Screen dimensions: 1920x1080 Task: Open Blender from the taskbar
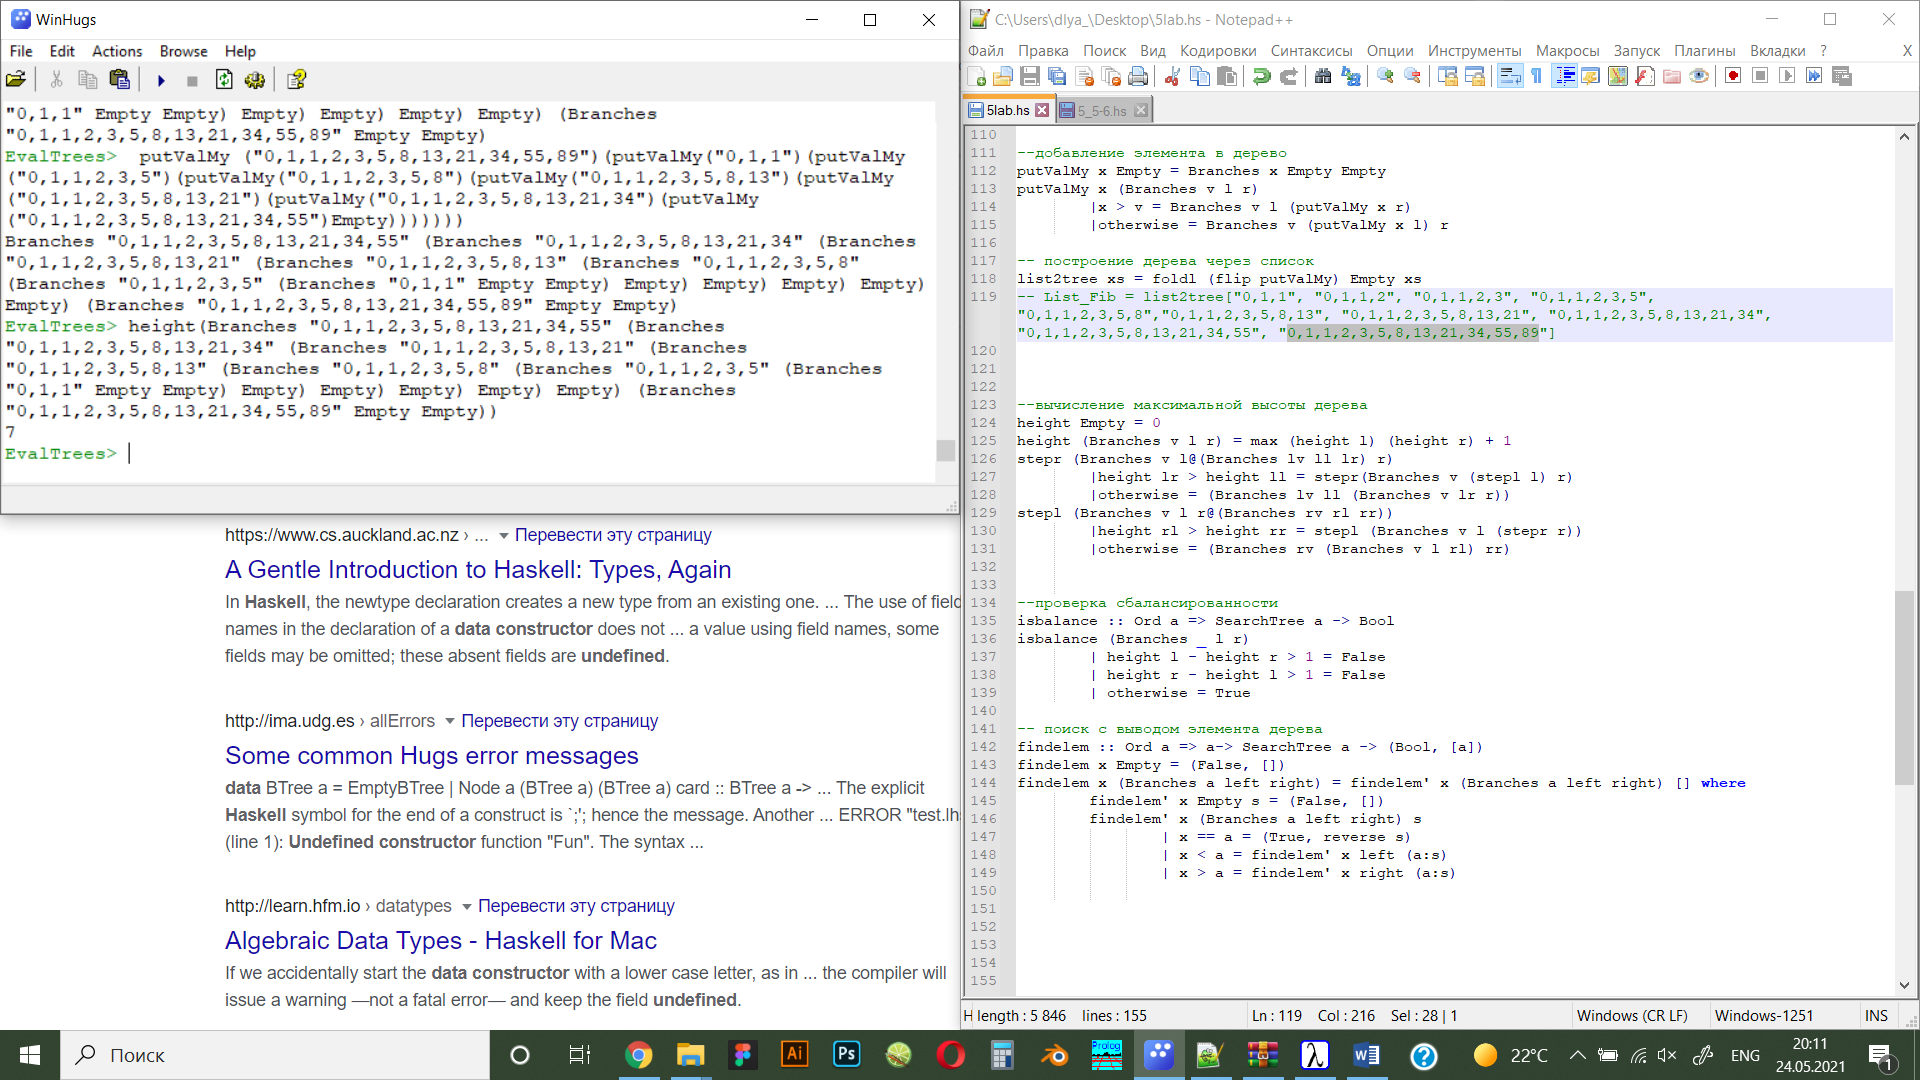pyautogui.click(x=1054, y=1055)
